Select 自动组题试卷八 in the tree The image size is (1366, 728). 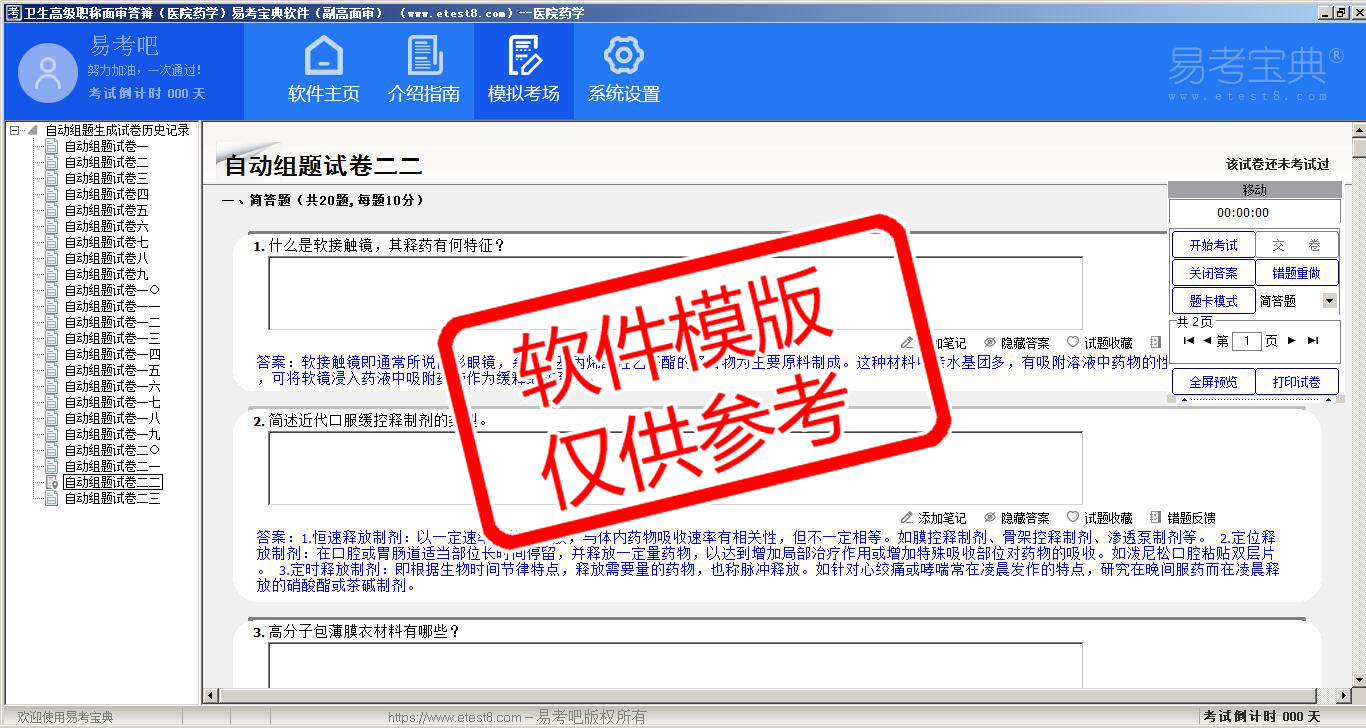(107, 258)
